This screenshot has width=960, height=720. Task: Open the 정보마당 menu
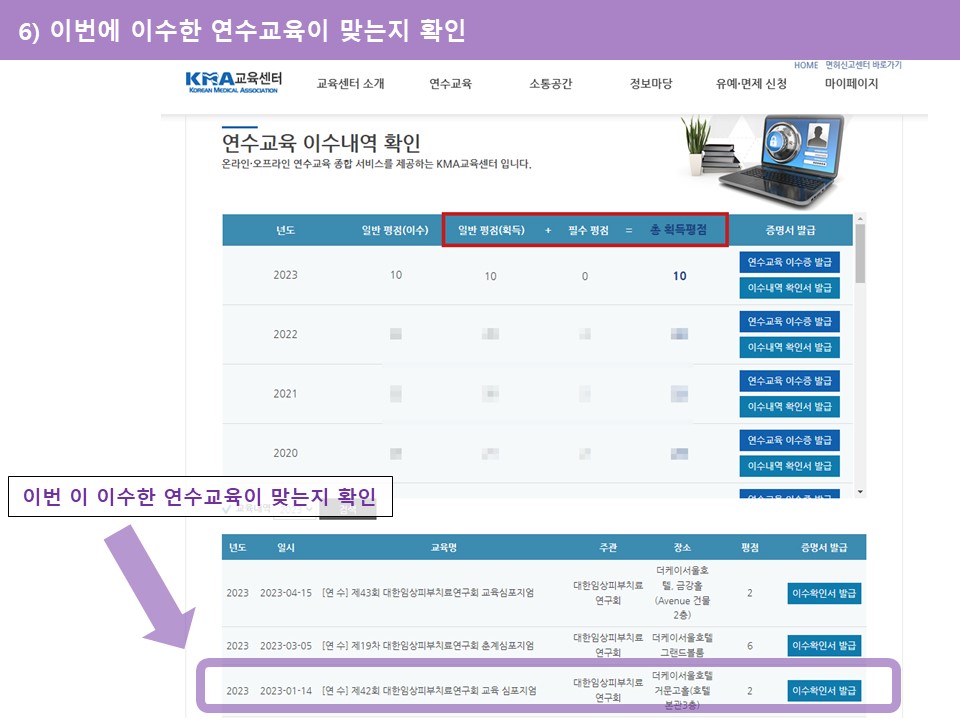651,84
